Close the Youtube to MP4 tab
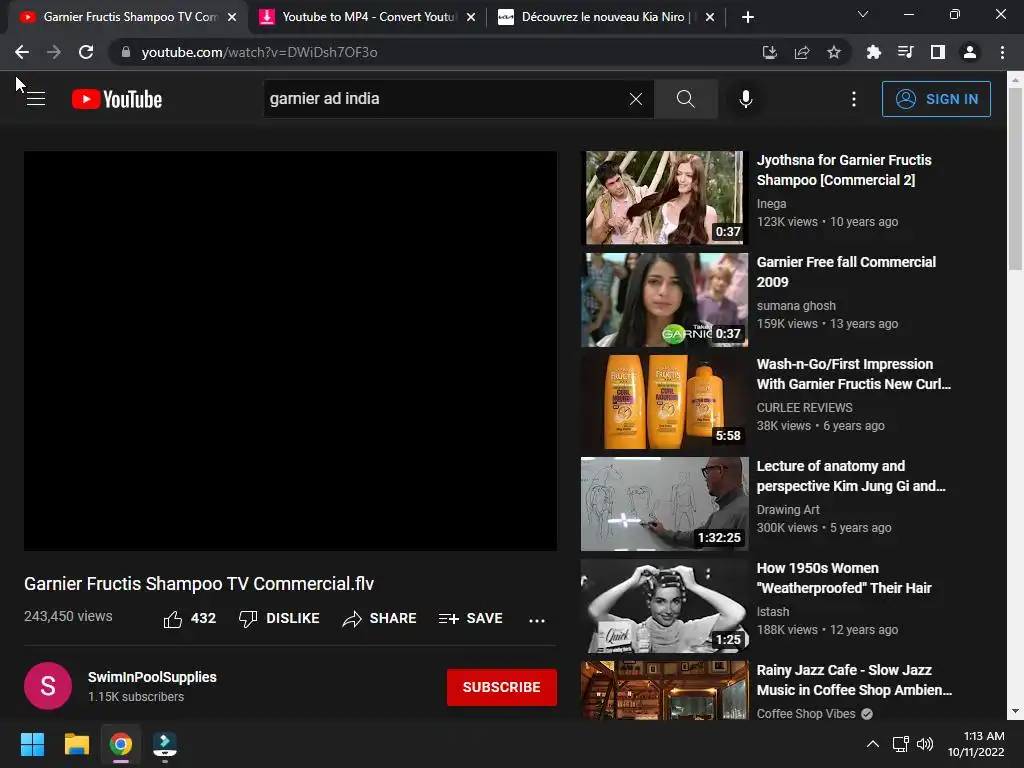 [471, 17]
